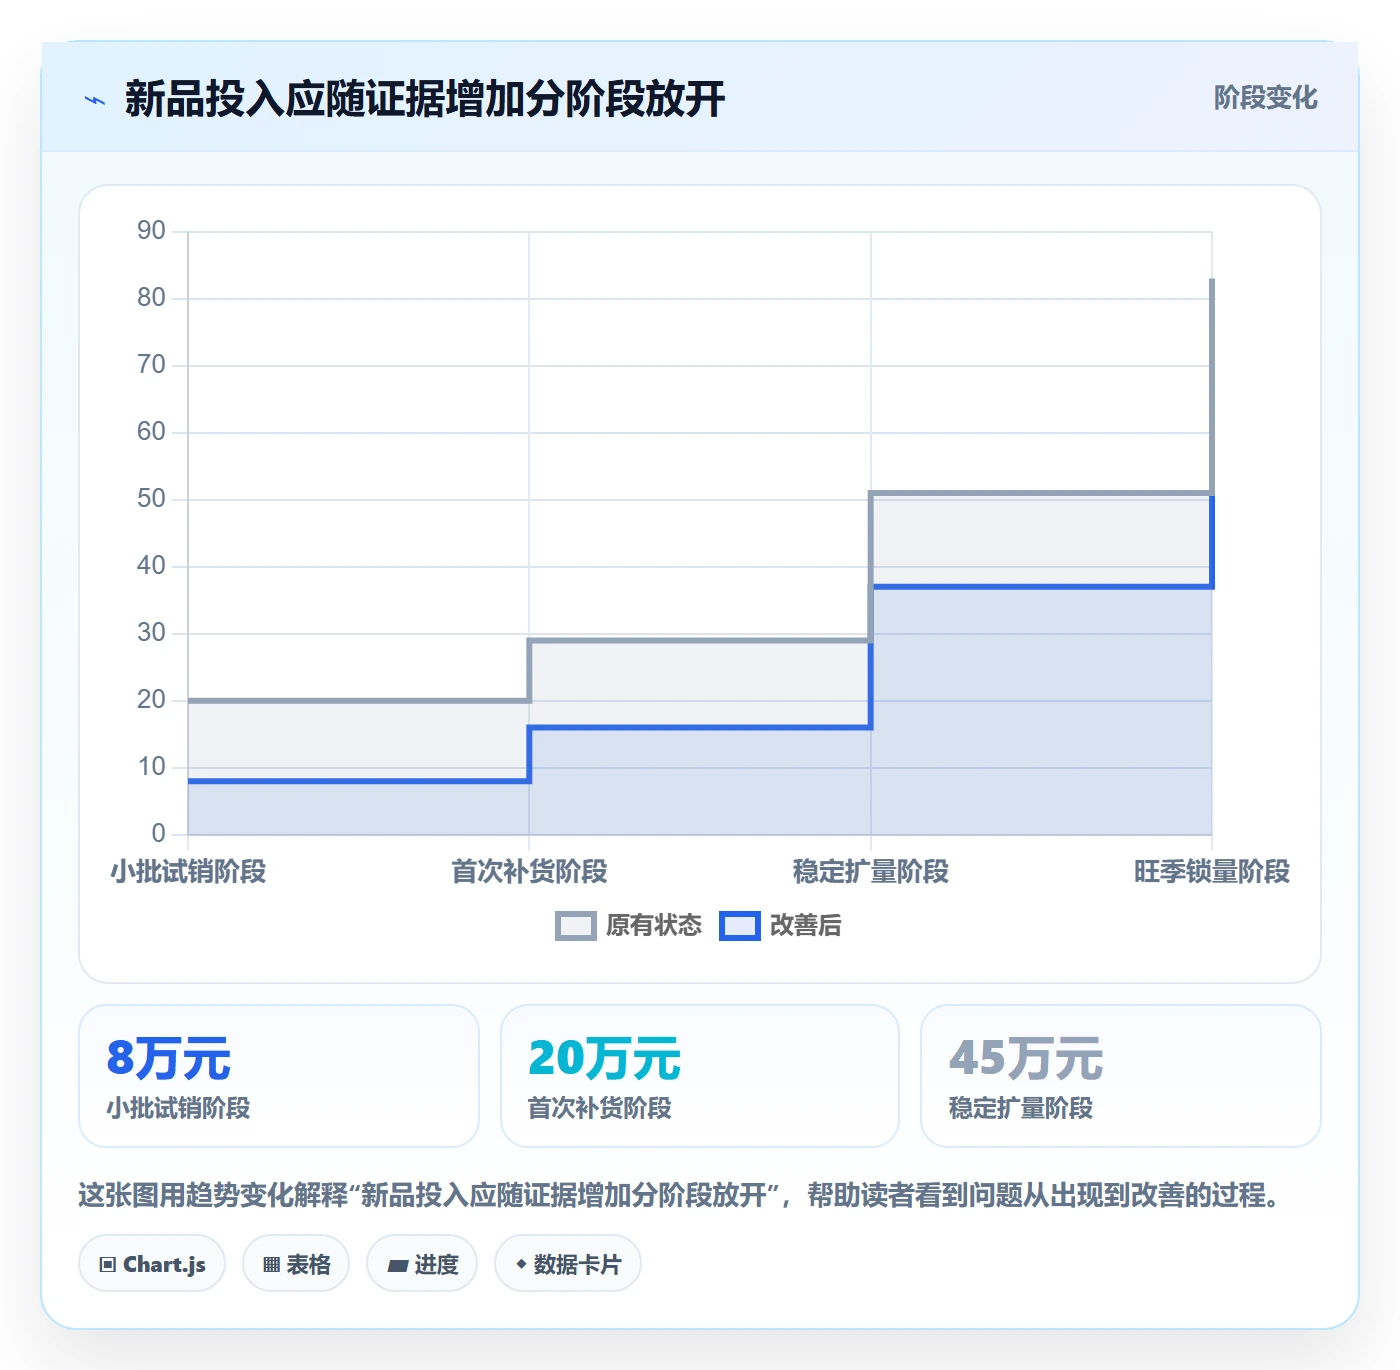This screenshot has width=1400, height=1370.
Task: Click the 旺季锁量阶段 x-axis label
Action: [1212, 872]
